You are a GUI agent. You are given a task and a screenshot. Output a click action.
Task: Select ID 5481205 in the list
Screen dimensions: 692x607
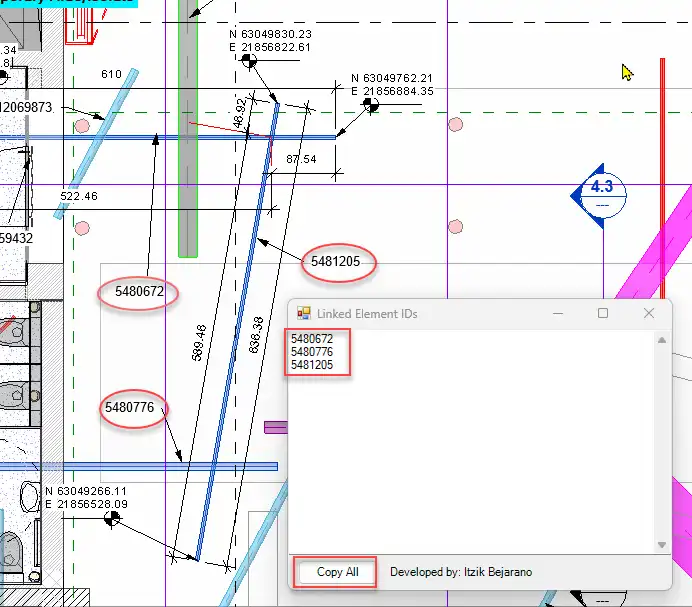point(311,365)
